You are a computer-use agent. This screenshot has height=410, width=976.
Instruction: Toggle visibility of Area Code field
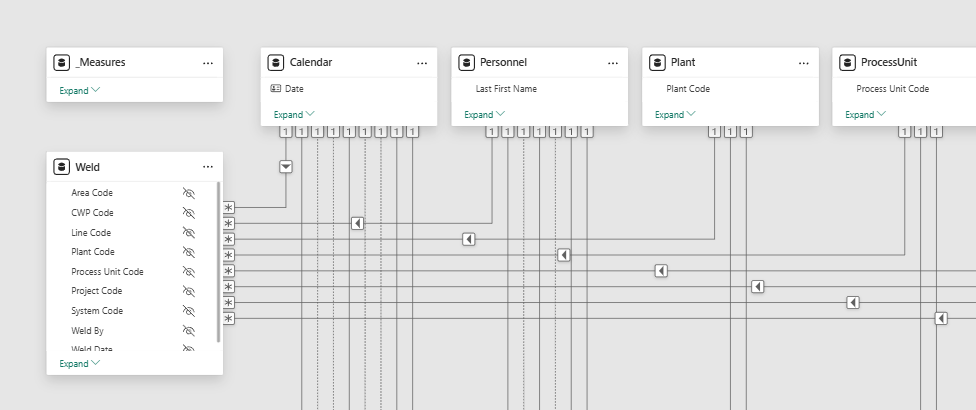(x=189, y=193)
